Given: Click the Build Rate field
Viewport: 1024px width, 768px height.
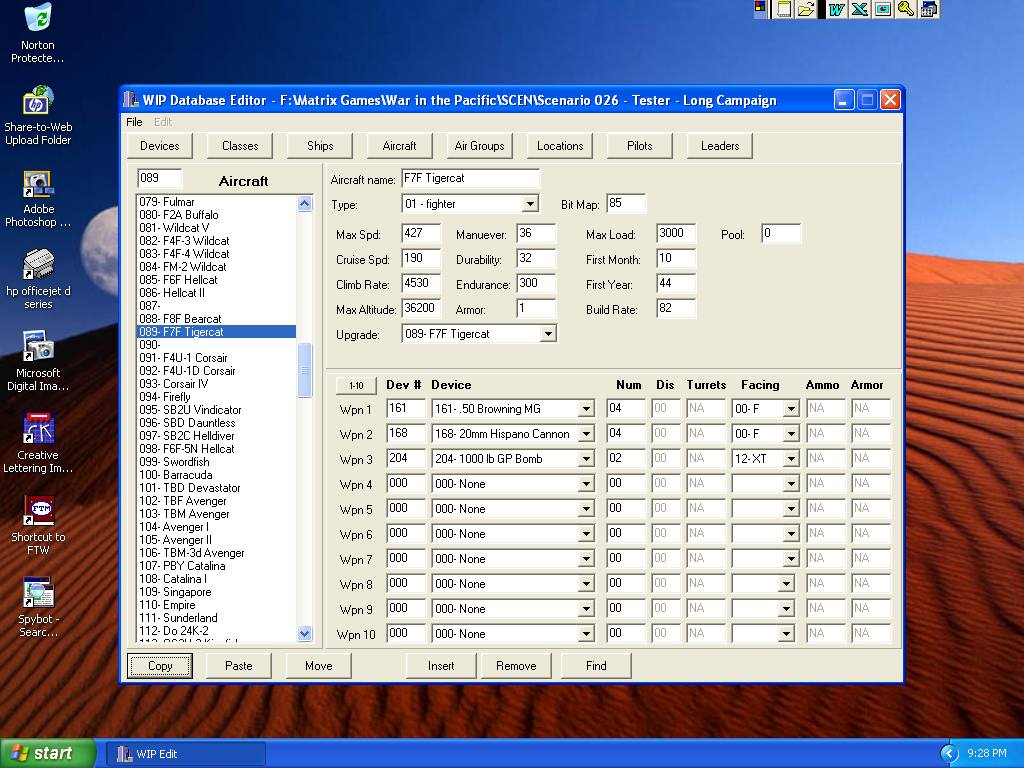Looking at the screenshot, I should coord(676,309).
